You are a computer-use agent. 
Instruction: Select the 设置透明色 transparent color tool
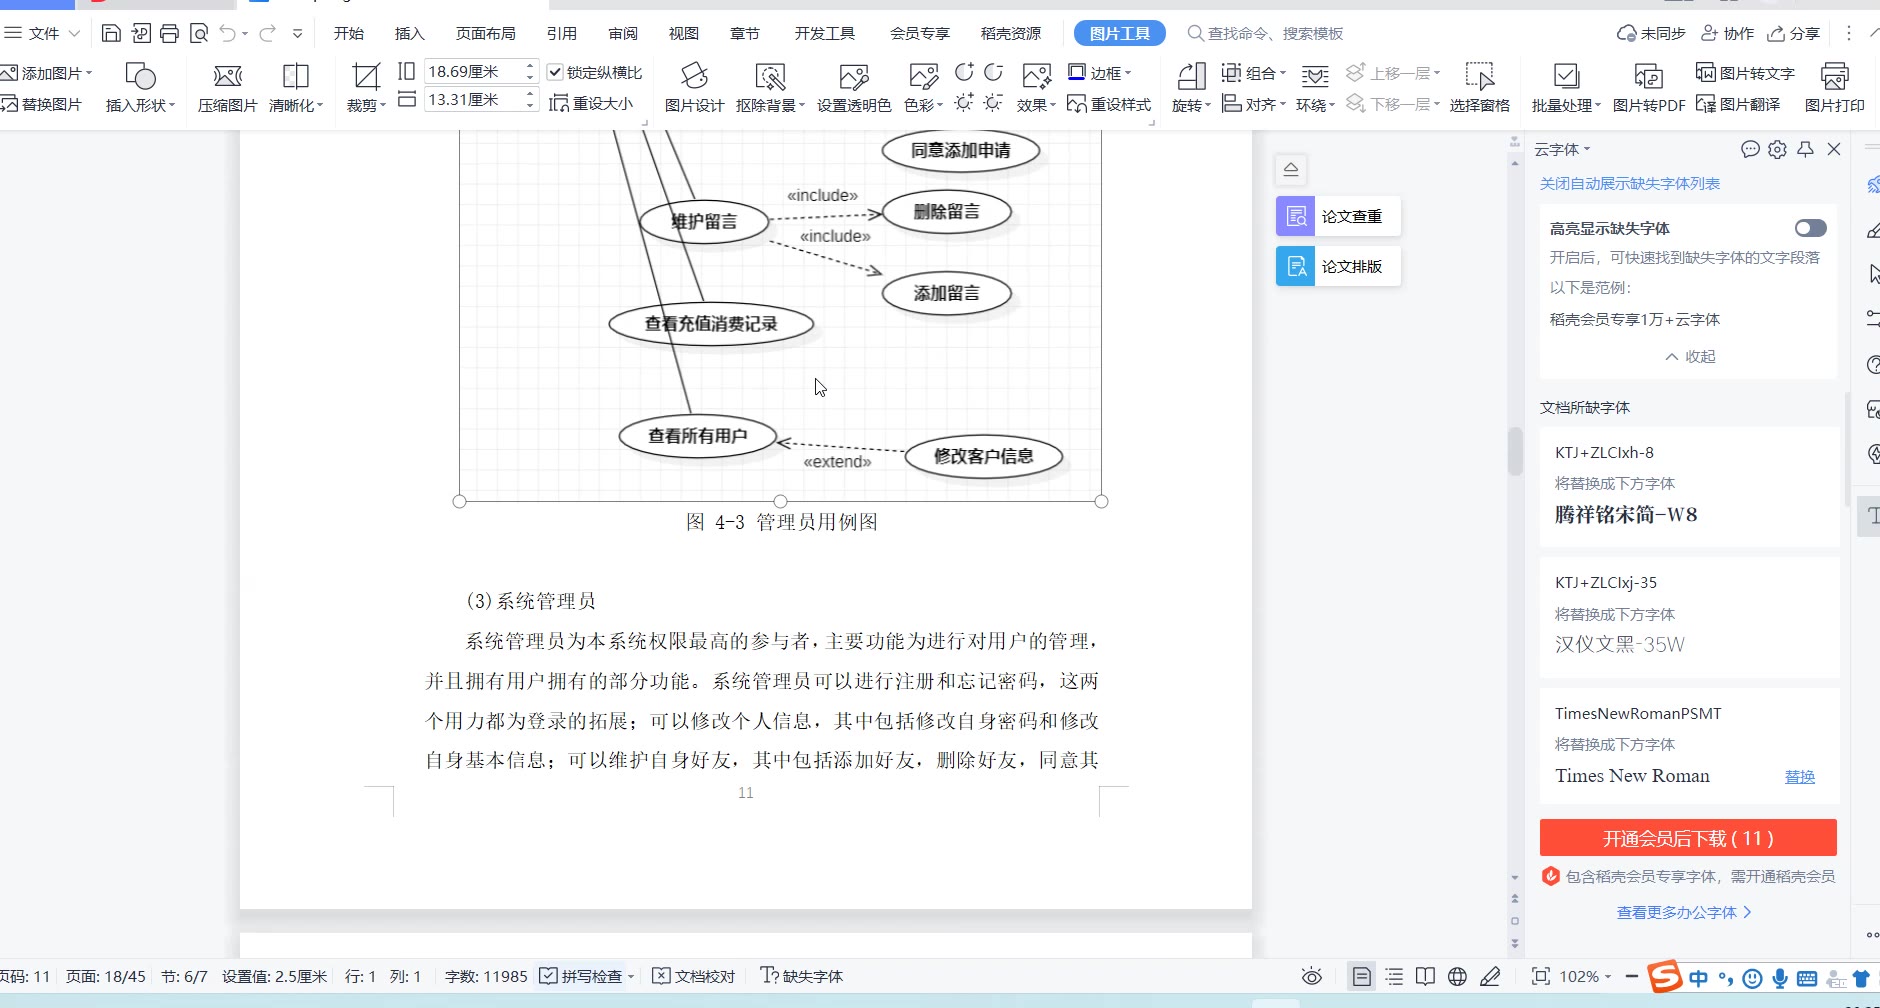[x=853, y=77]
